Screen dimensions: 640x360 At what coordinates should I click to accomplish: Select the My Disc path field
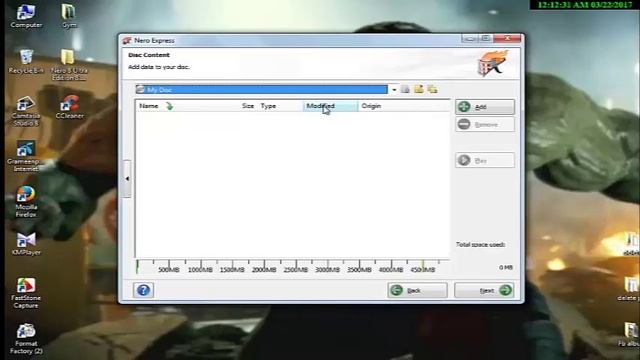point(262,89)
